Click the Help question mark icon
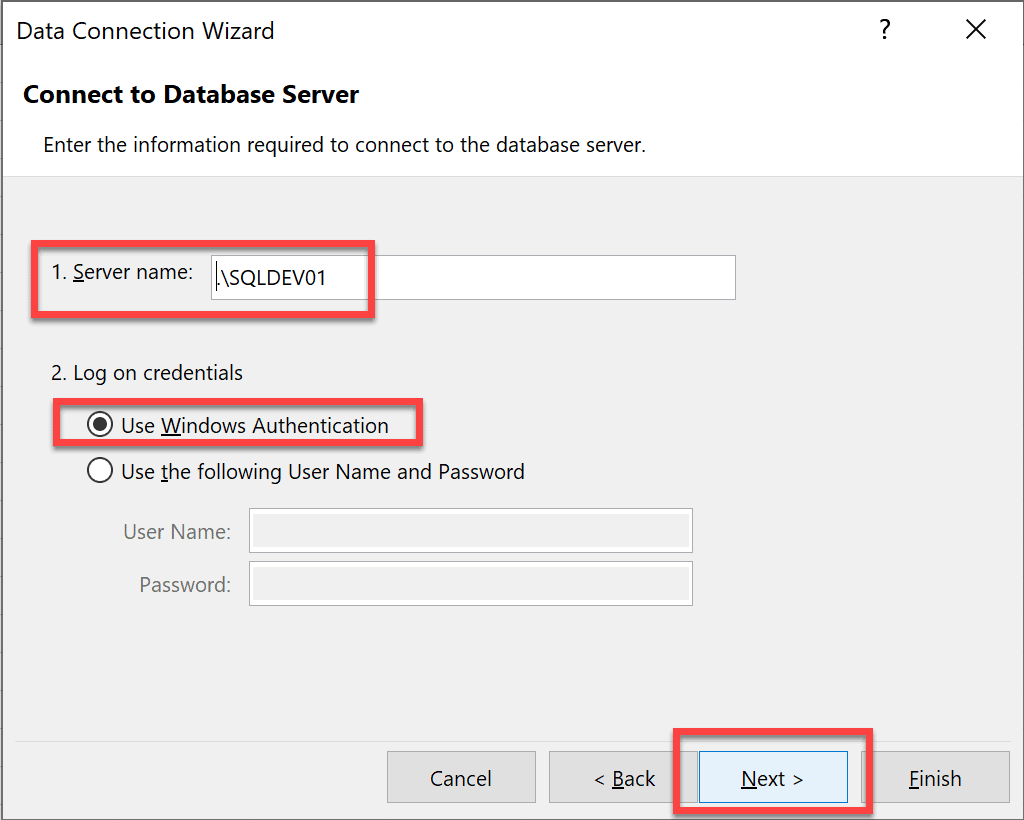Screen dimensions: 1024x820 (x=884, y=30)
